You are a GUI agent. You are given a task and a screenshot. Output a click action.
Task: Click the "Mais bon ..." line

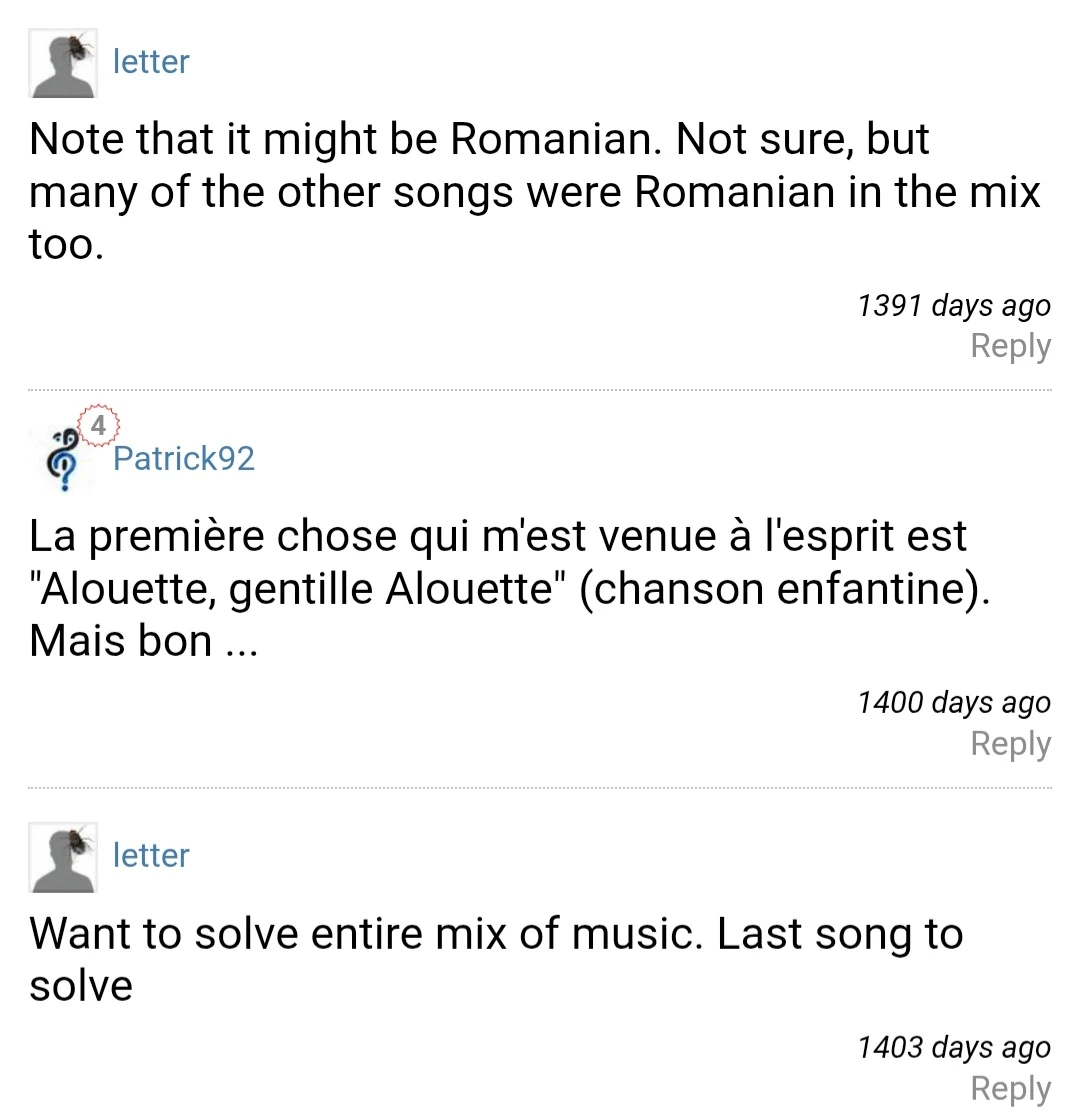click(x=143, y=641)
